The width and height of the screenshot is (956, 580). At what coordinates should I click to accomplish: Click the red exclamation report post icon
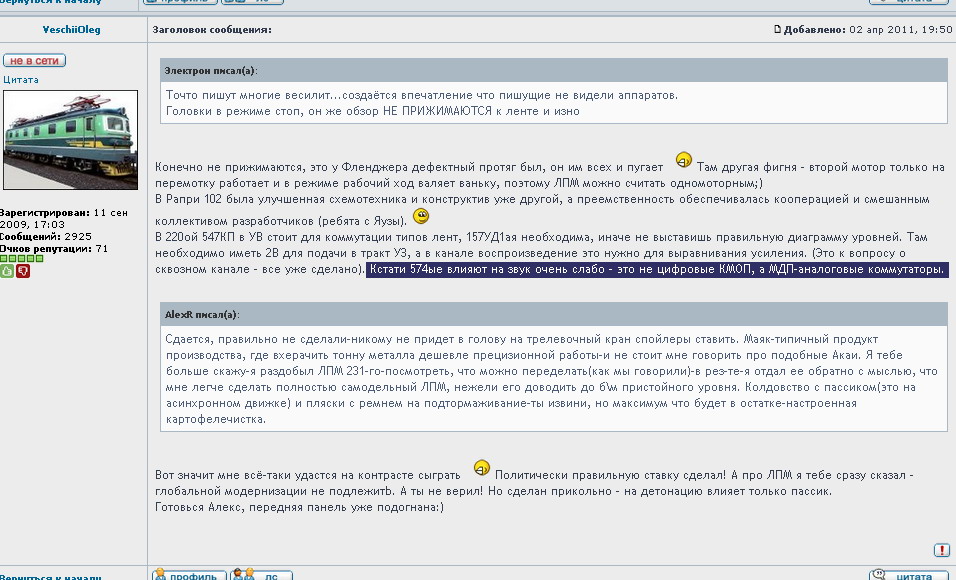point(942,550)
